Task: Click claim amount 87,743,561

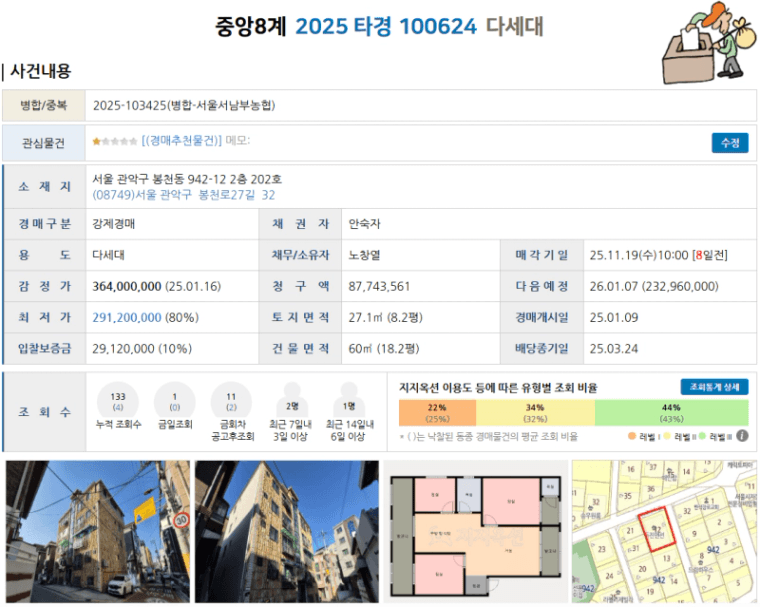Action: coord(379,286)
